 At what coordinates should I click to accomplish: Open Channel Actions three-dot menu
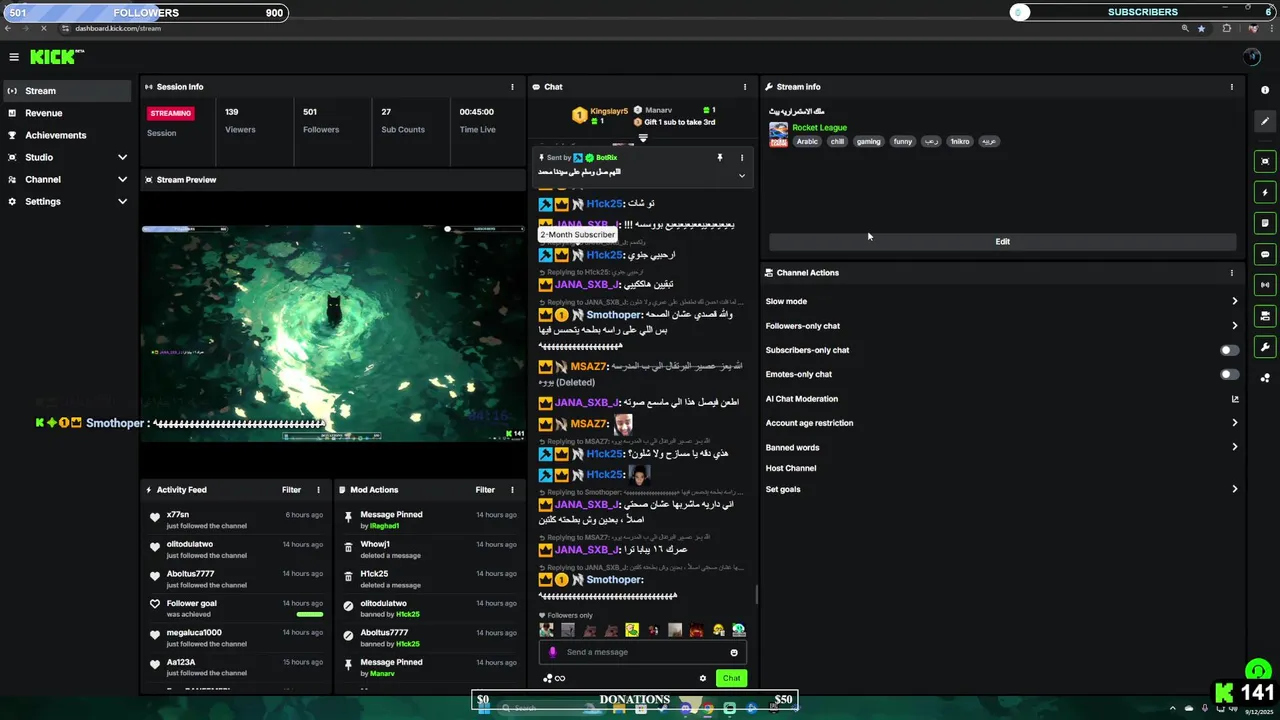pos(1231,272)
